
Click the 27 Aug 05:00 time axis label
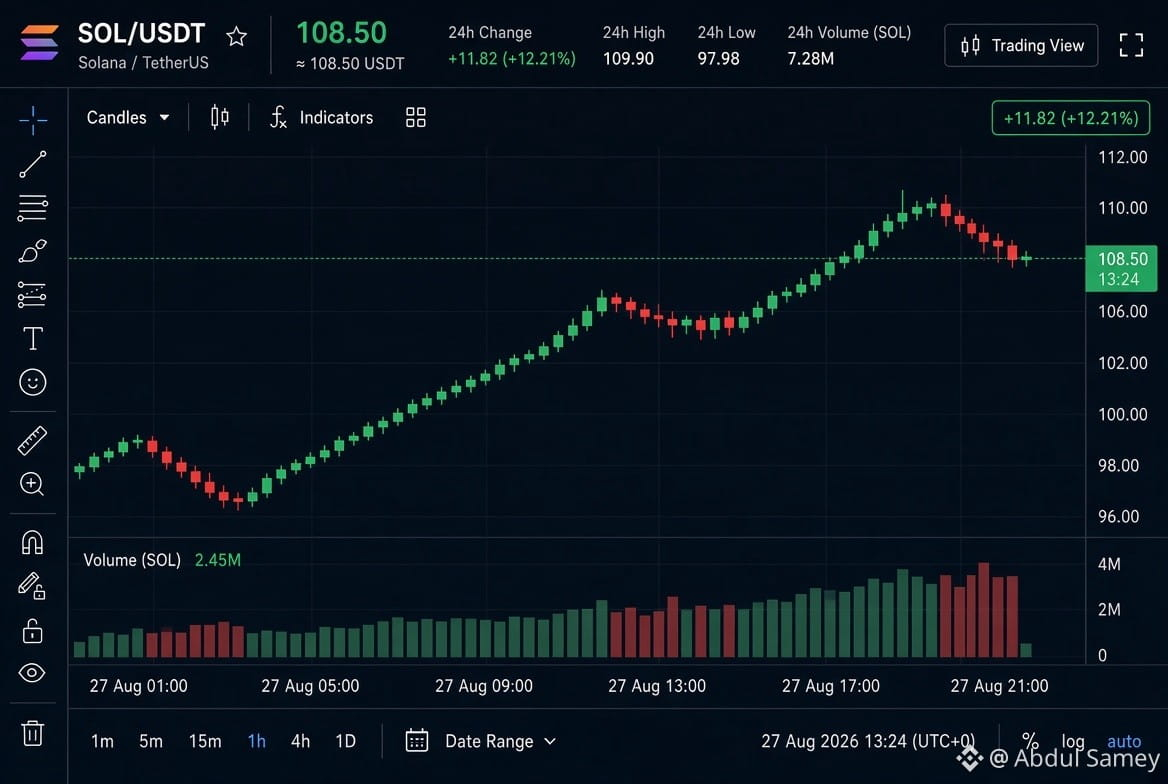[310, 686]
